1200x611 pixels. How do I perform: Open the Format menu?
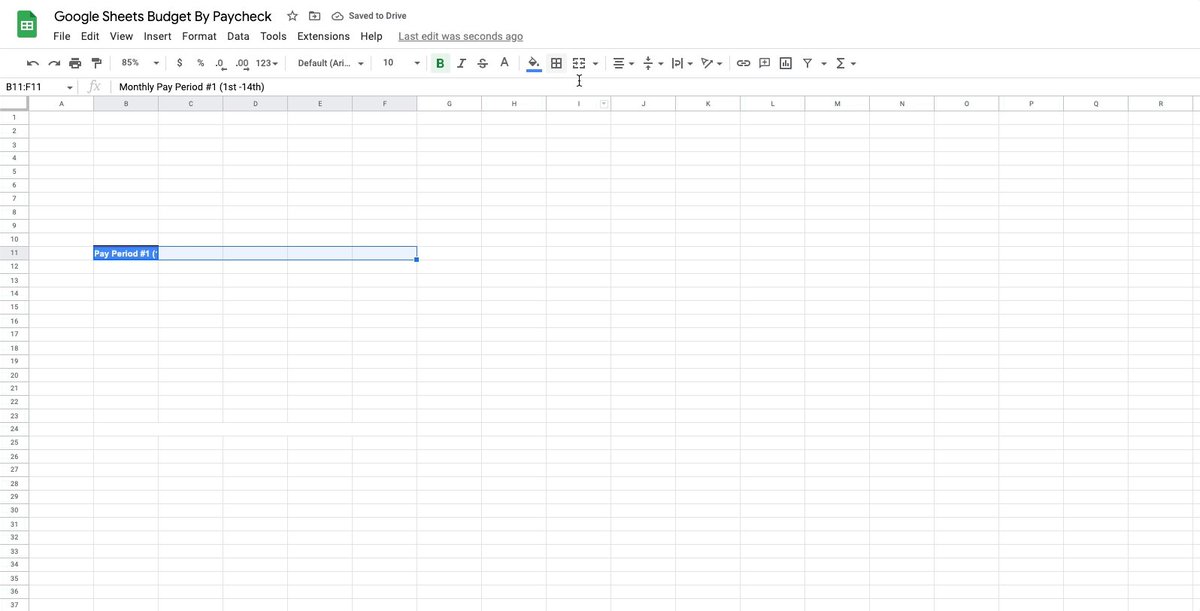point(199,36)
